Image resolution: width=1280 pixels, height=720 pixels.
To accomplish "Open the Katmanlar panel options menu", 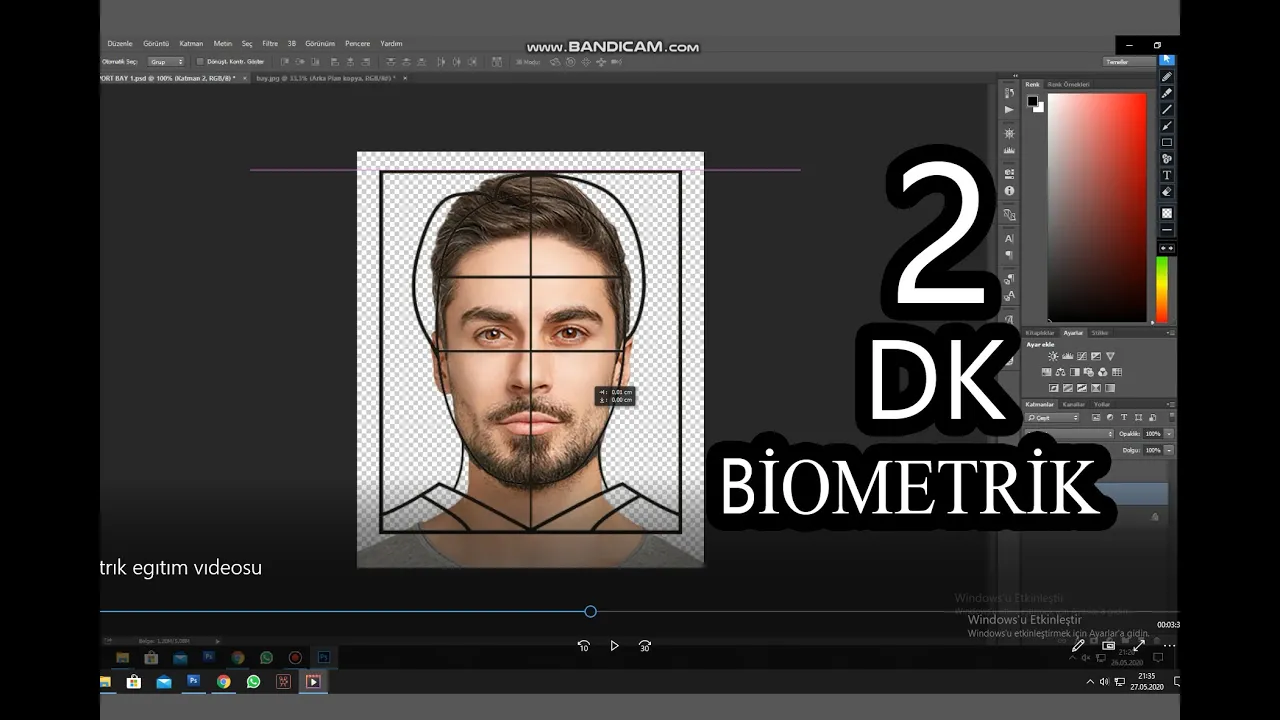I will [x=1171, y=404].
